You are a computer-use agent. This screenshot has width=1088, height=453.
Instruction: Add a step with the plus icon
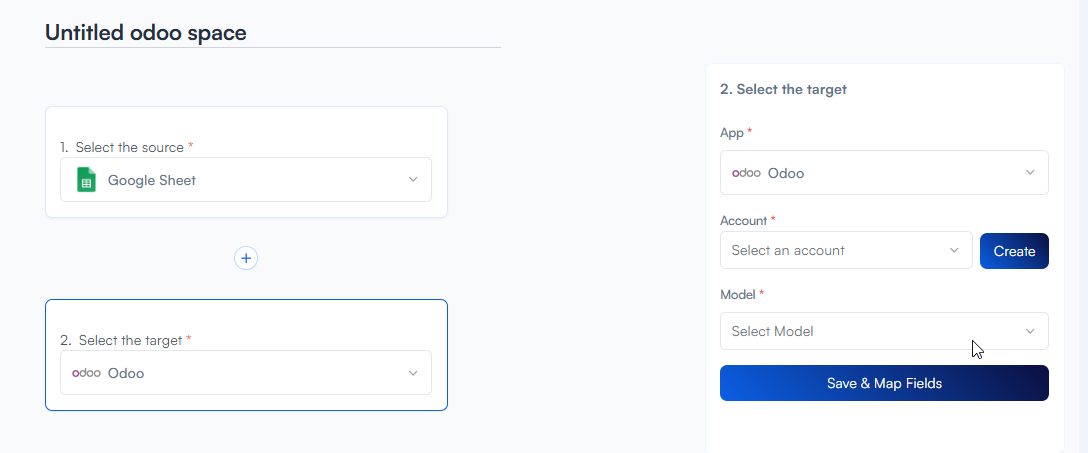coord(246,258)
